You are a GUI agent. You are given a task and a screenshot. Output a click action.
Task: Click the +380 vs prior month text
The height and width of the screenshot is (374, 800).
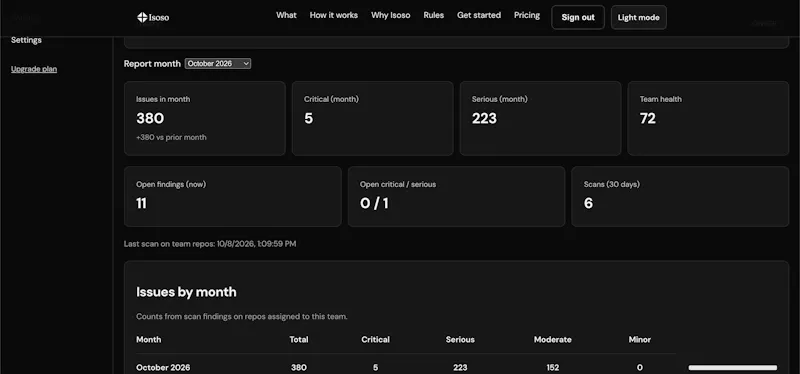tap(171, 137)
